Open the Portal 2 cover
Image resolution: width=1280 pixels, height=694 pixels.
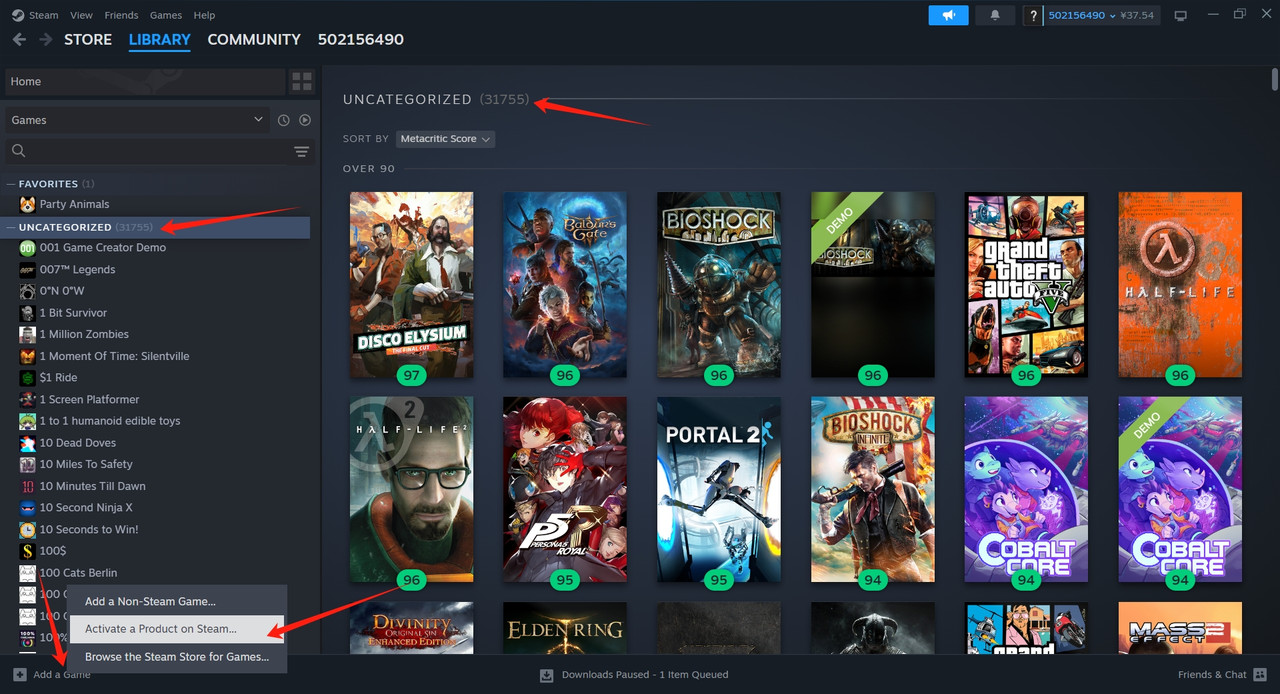pyautogui.click(x=719, y=490)
